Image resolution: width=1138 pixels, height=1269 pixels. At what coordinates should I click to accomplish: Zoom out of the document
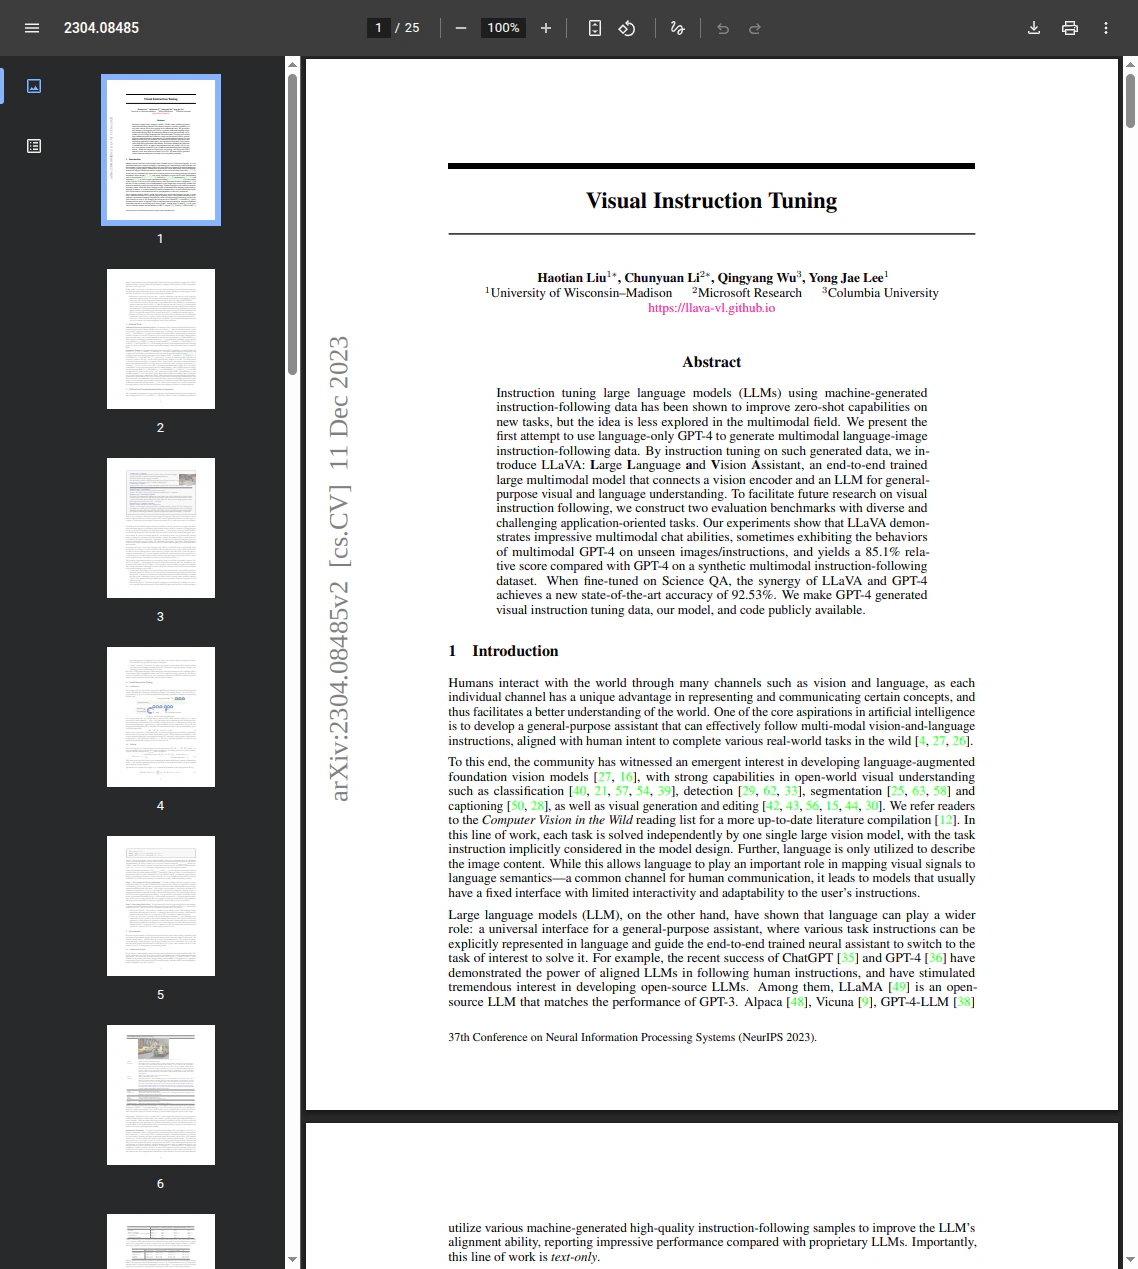pos(461,28)
